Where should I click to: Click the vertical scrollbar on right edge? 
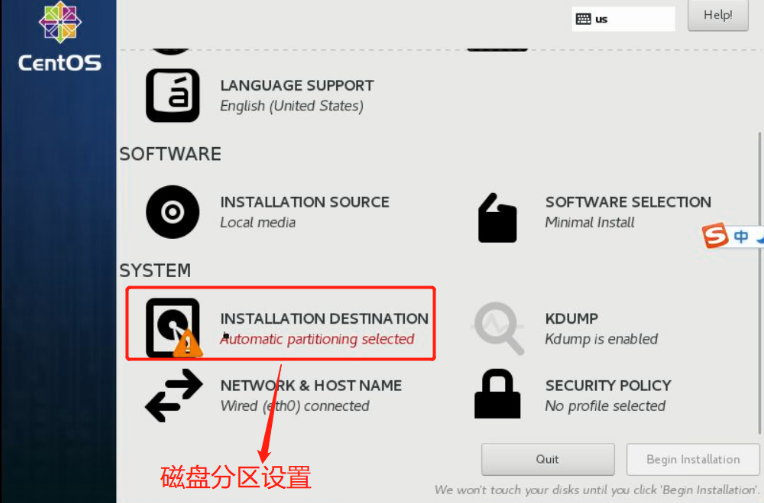(x=759, y=283)
